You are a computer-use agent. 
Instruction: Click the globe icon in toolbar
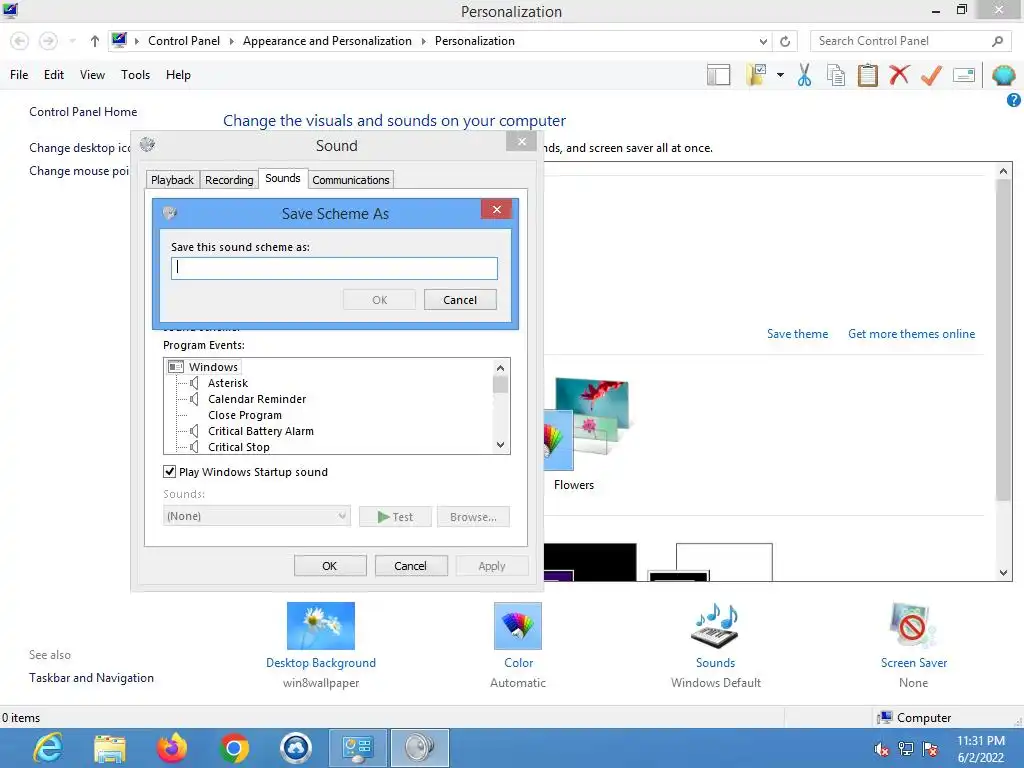[x=1003, y=75]
